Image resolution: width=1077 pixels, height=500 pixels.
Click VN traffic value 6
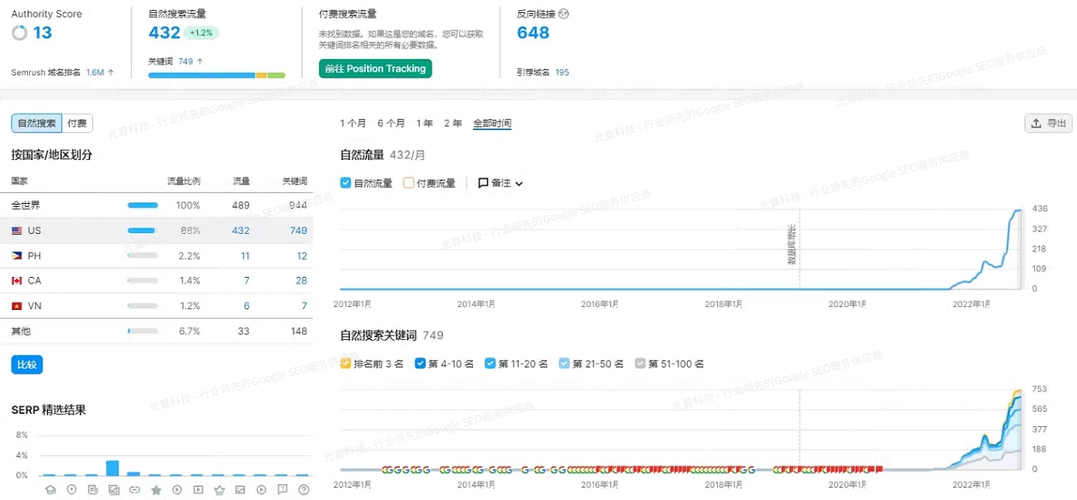[x=247, y=306]
